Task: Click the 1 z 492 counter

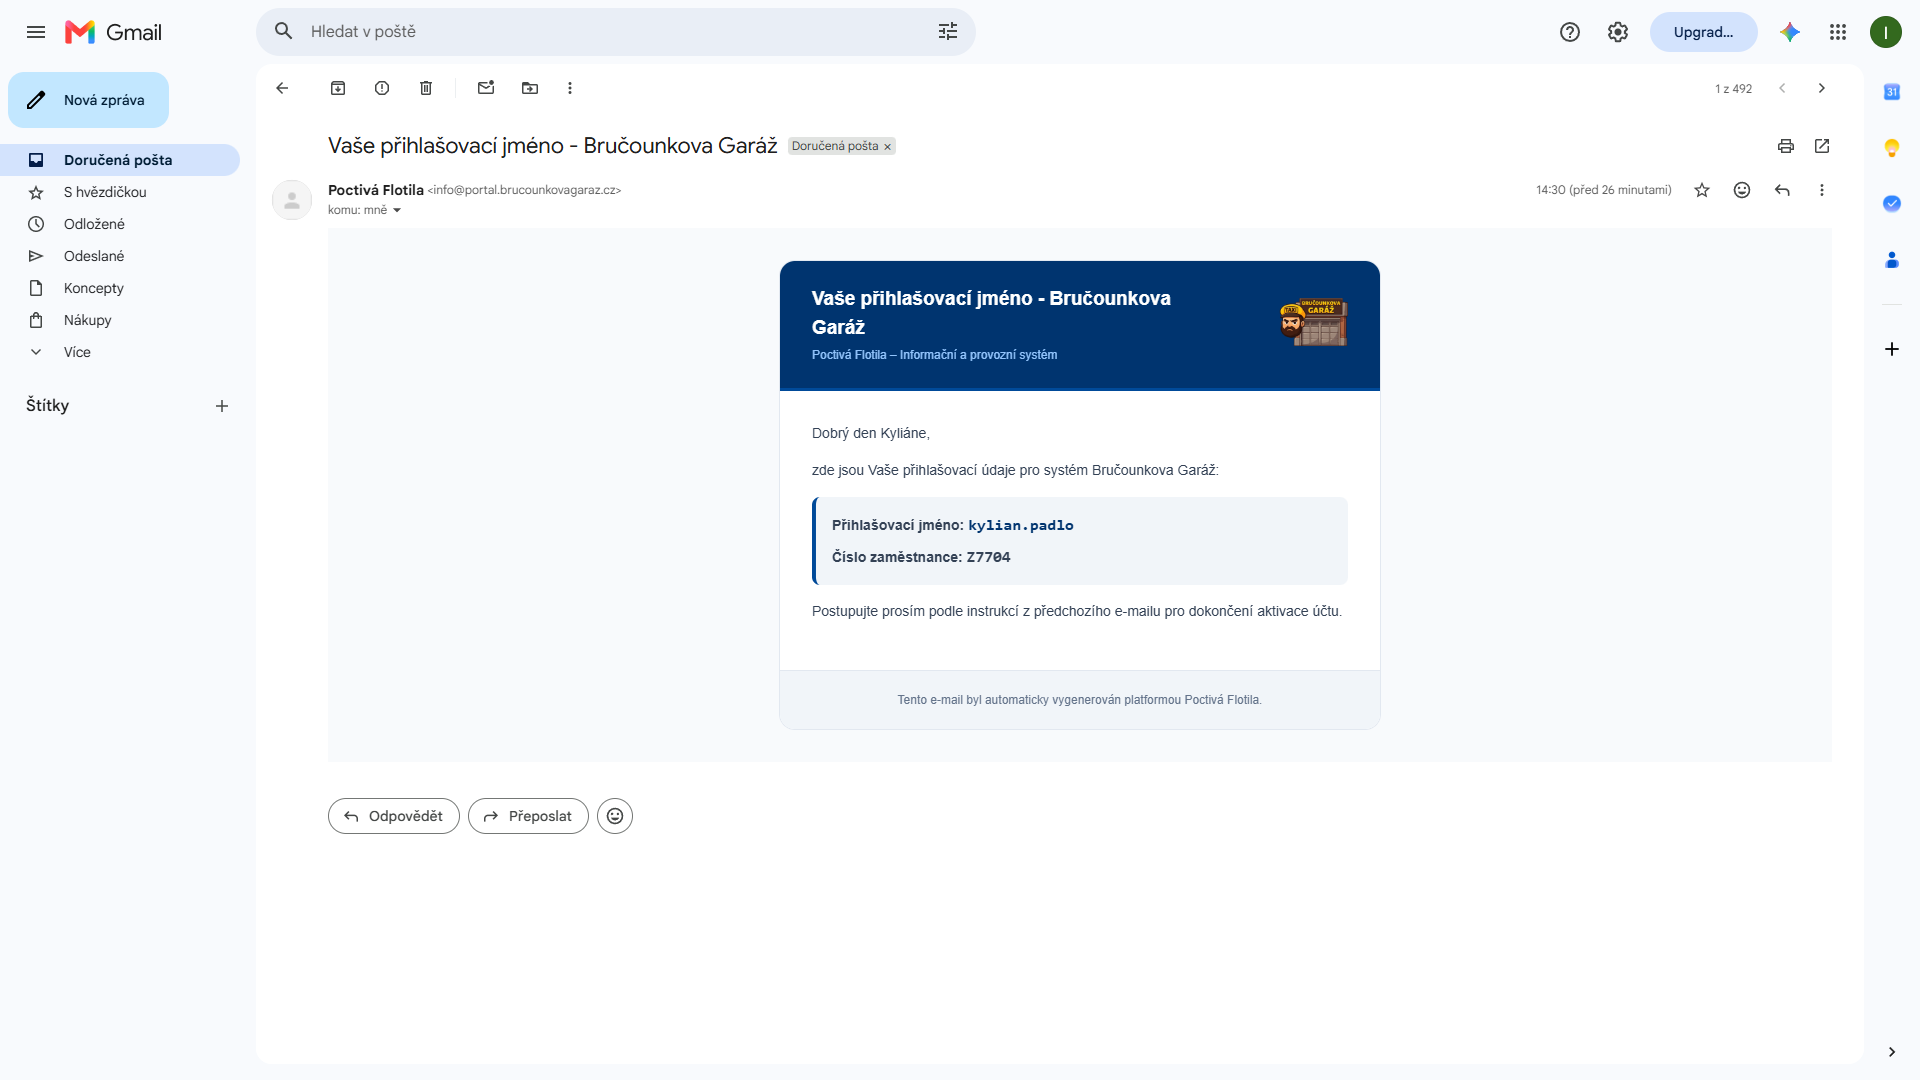Action: (x=1733, y=89)
